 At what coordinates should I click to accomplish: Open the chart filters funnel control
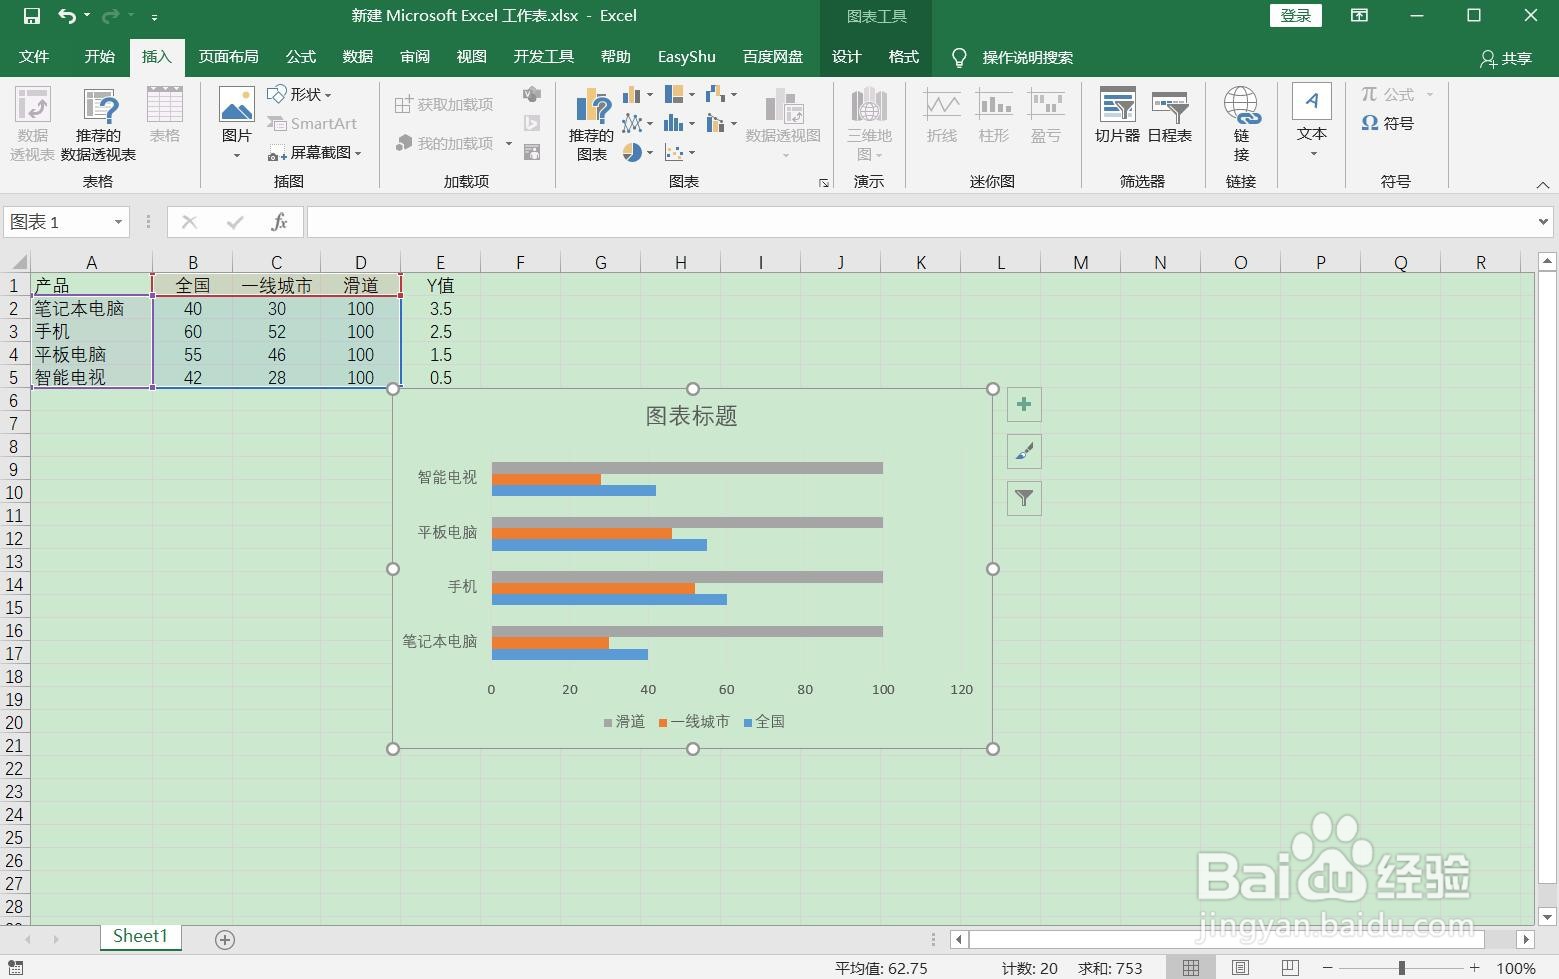tap(1023, 497)
